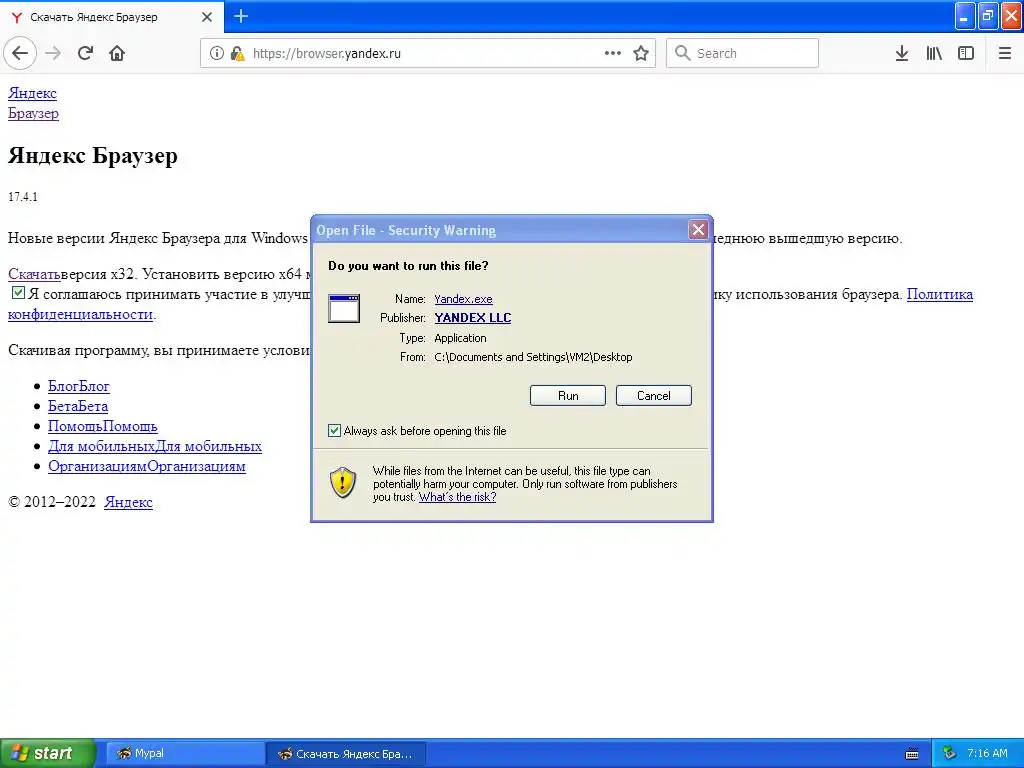Reload the page with the refresh icon
Screen dimensions: 1024x768
coord(85,53)
